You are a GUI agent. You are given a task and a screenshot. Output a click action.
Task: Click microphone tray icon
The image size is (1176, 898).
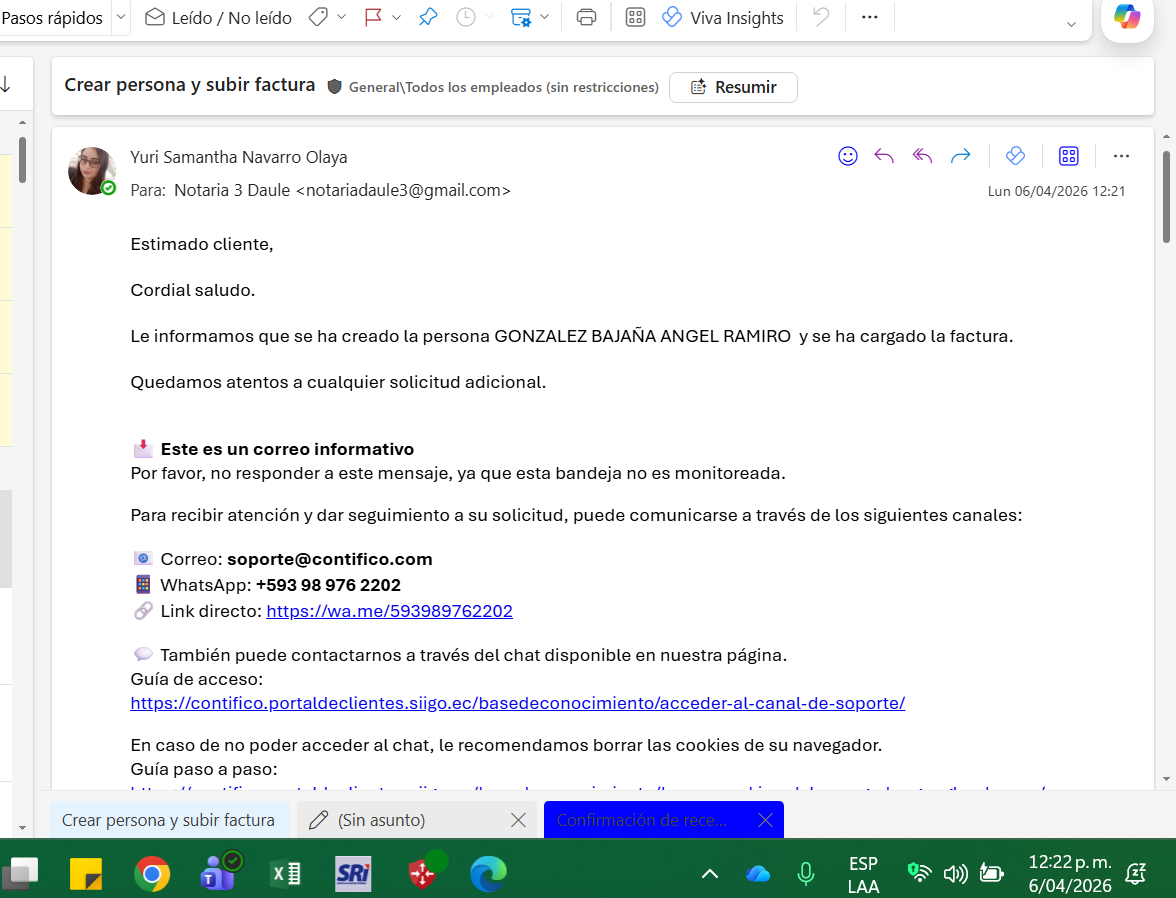pos(806,874)
